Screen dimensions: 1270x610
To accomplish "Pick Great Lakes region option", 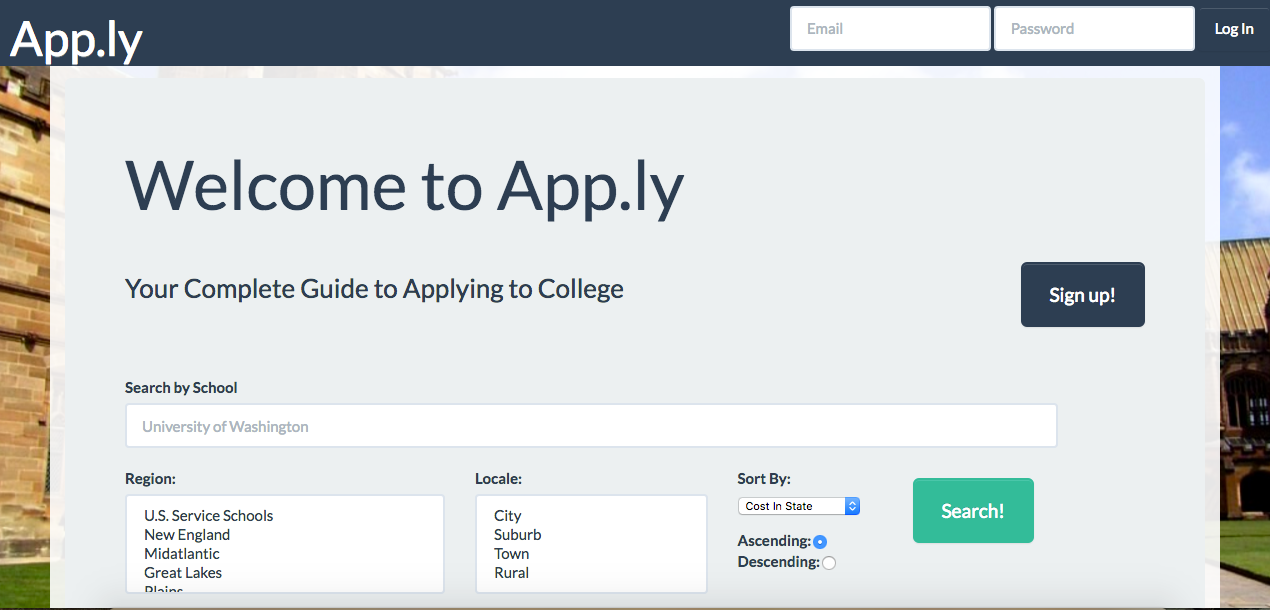I will pos(183,573).
